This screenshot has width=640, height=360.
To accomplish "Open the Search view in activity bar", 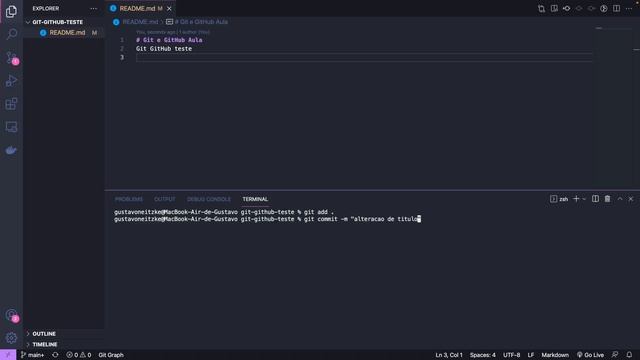I will 11,34.
